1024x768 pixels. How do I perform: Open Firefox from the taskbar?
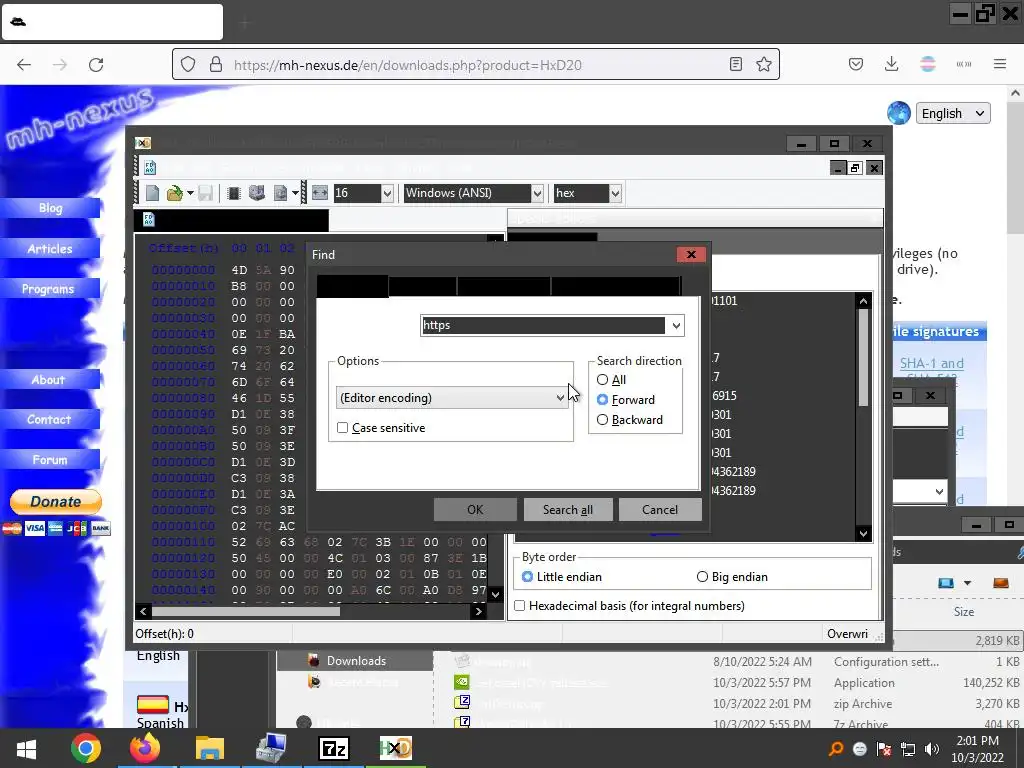click(x=145, y=748)
